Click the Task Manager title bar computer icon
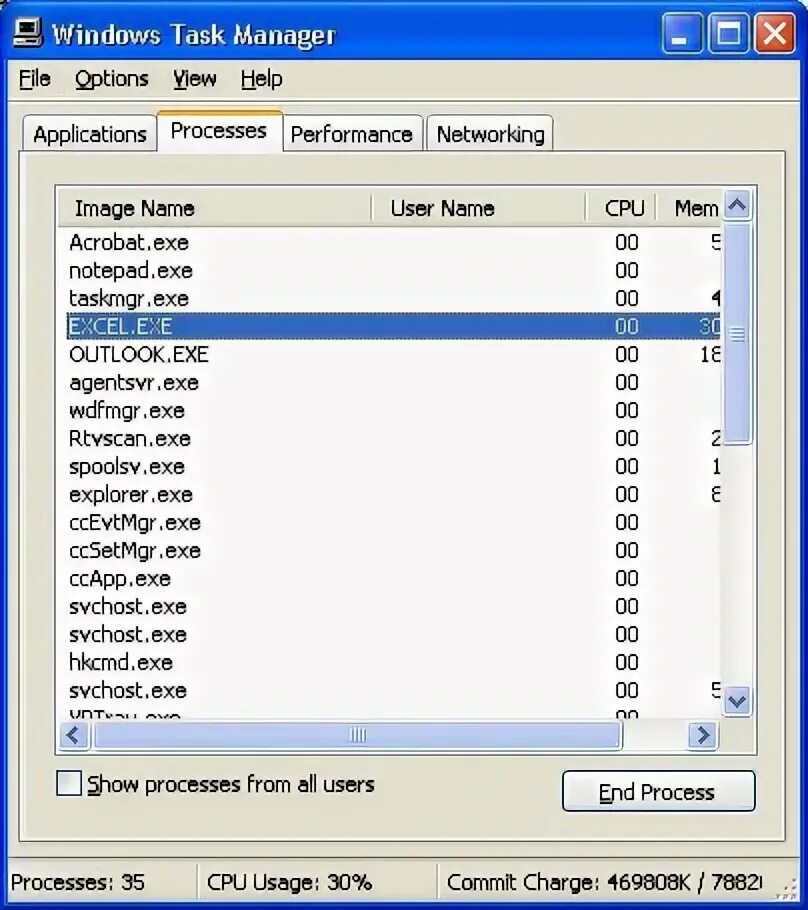Screen dimensions: 808x910 click(27, 32)
